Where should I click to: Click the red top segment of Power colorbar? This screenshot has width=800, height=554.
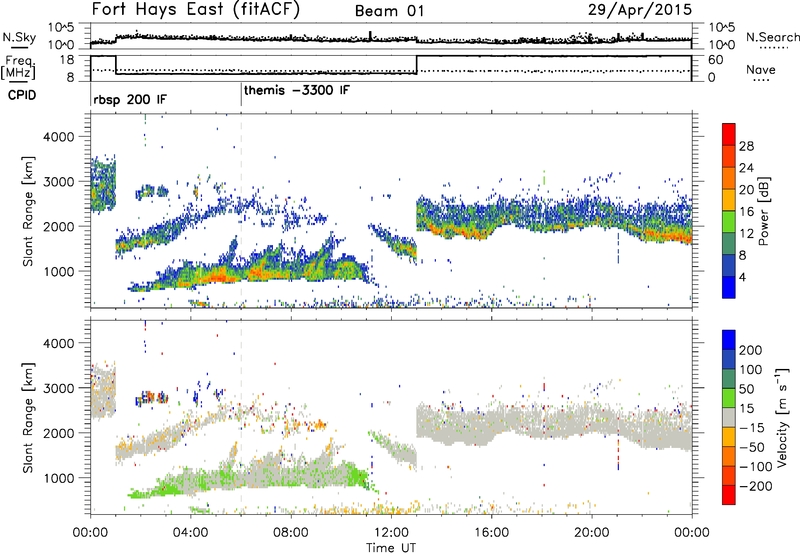[729, 135]
